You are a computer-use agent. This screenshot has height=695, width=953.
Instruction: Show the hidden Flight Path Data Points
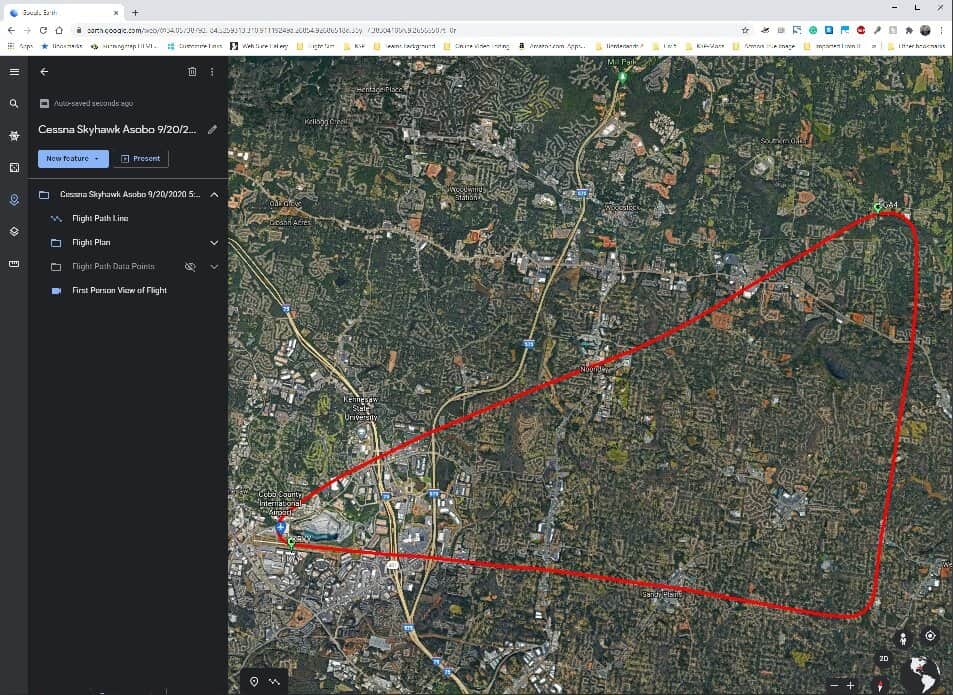click(x=190, y=267)
